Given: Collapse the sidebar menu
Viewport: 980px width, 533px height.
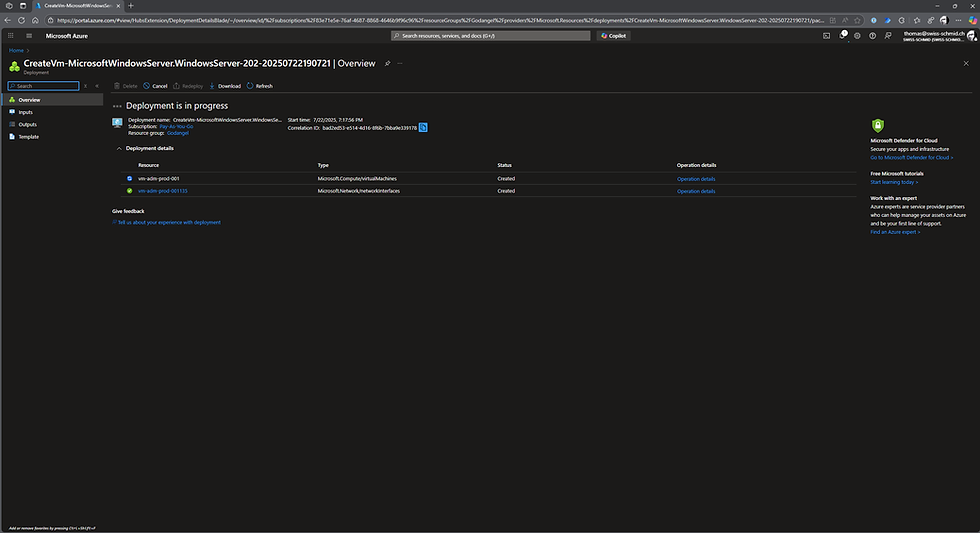Looking at the screenshot, I should [97, 86].
